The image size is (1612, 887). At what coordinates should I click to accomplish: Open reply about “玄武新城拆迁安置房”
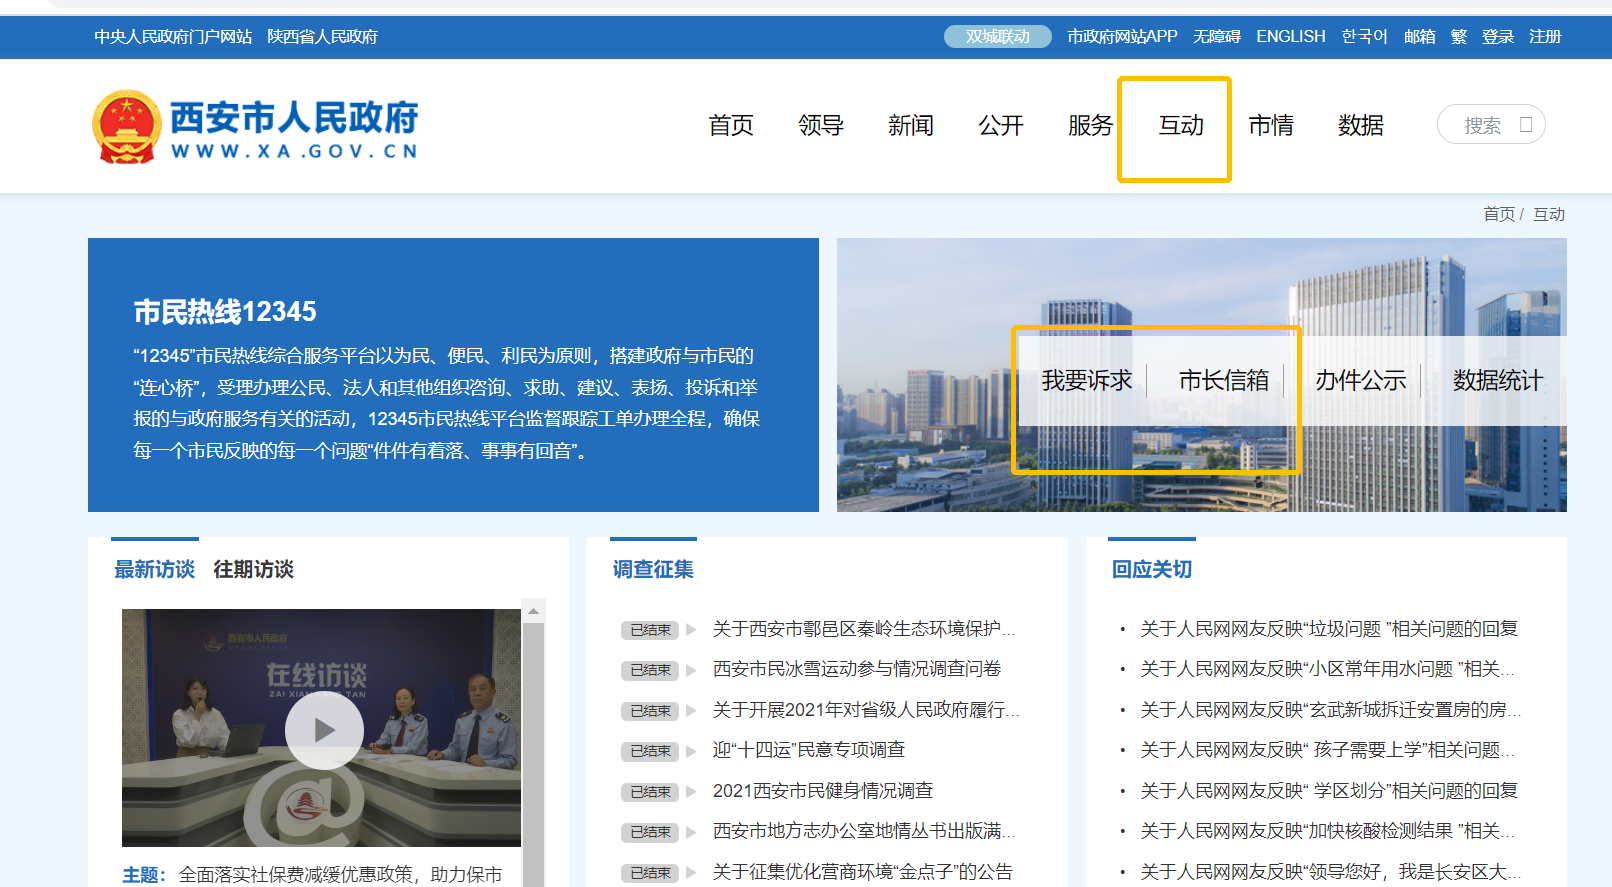click(1331, 710)
